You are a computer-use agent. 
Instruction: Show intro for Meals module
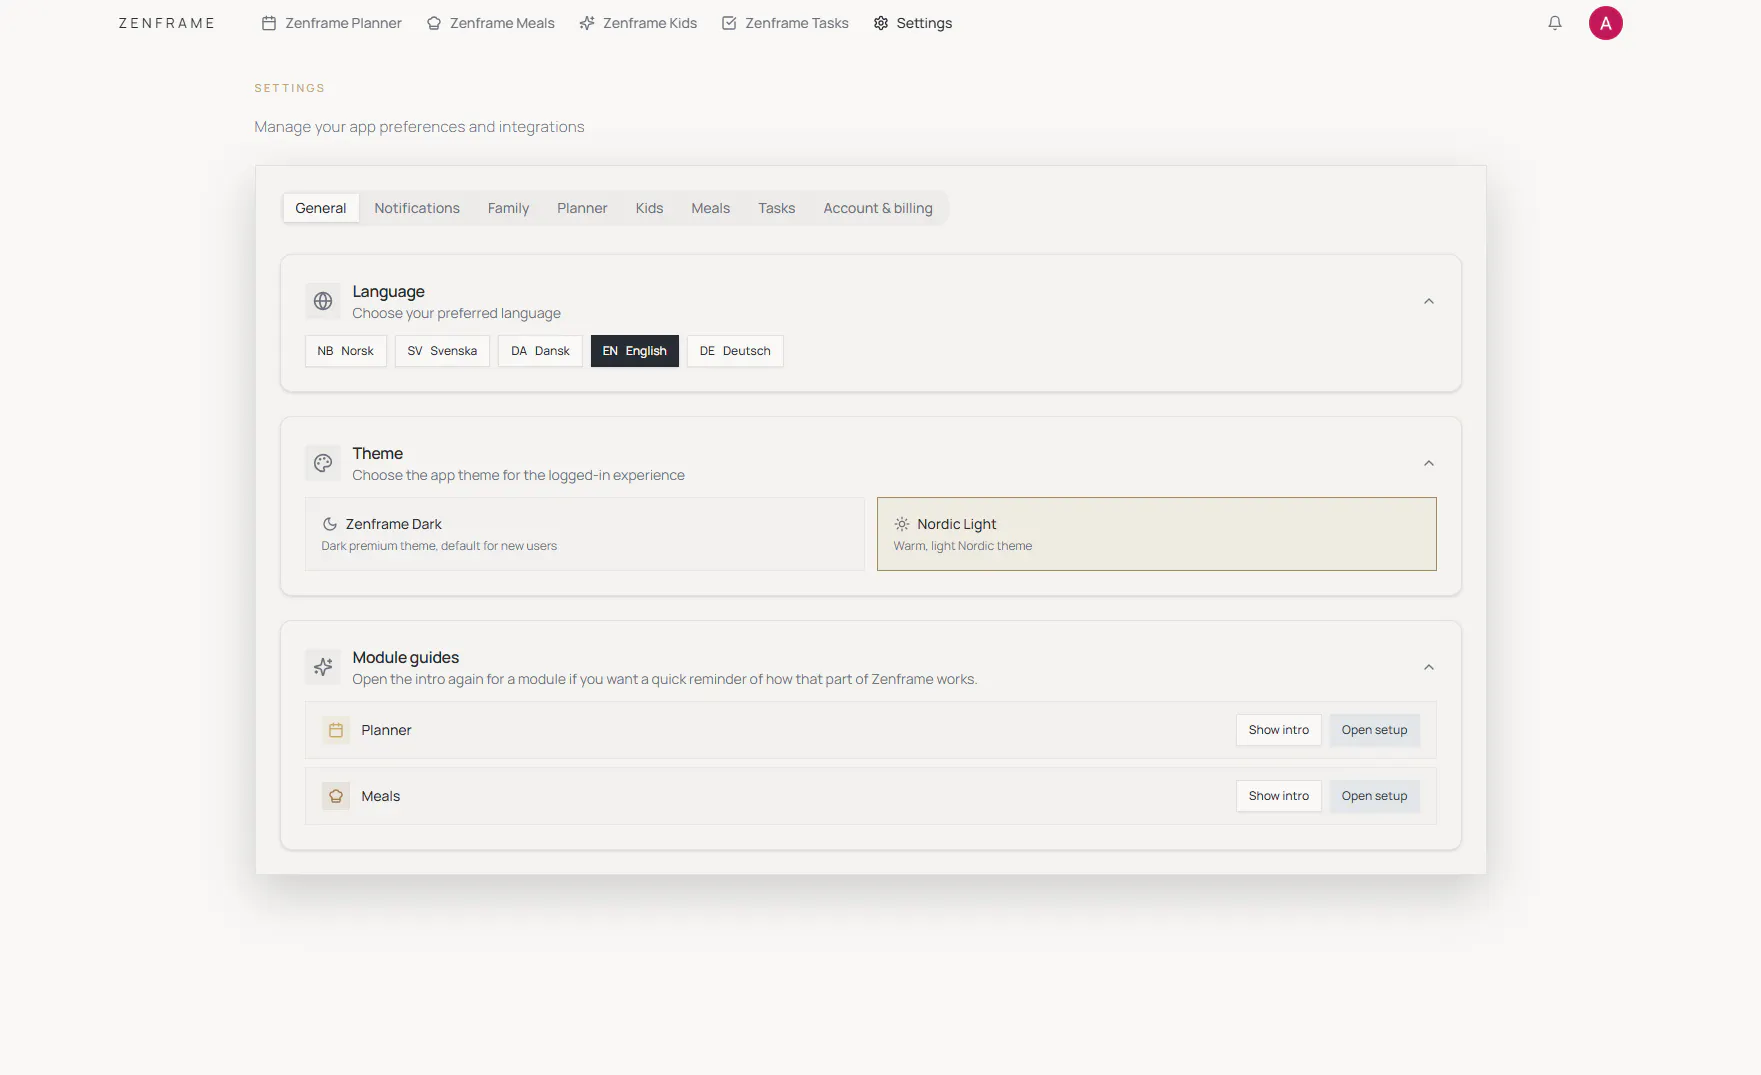1278,796
